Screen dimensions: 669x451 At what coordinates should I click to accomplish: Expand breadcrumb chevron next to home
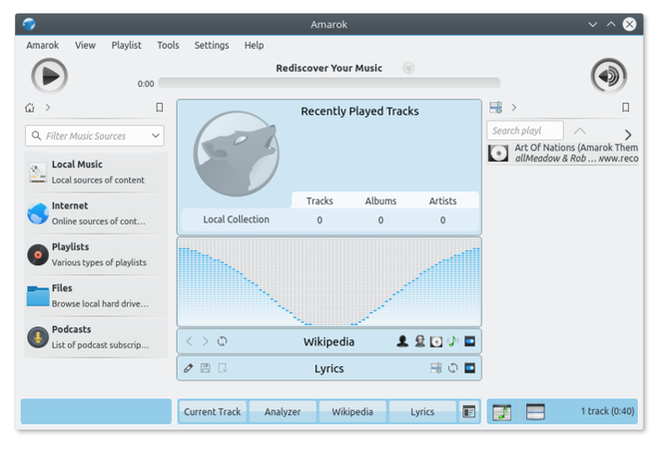coord(48,108)
